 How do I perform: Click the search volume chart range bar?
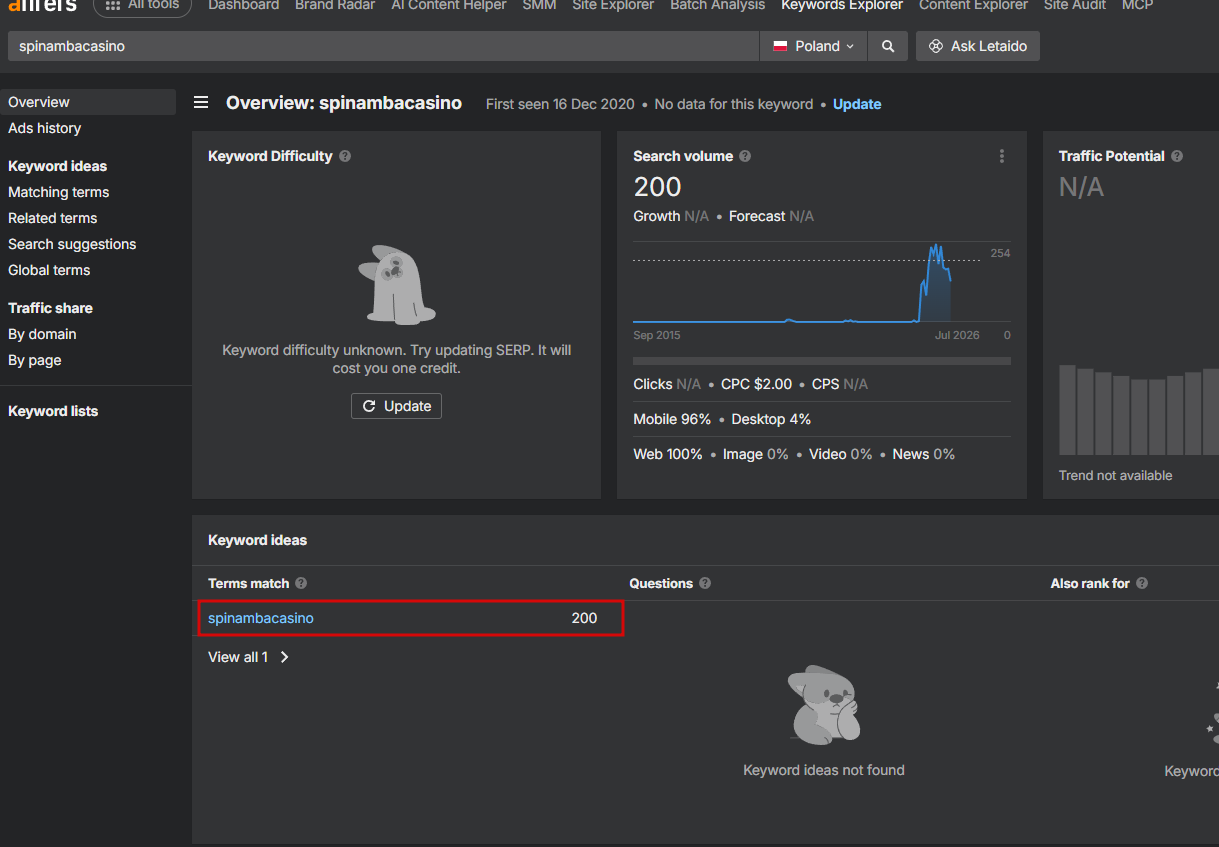[x=822, y=361]
